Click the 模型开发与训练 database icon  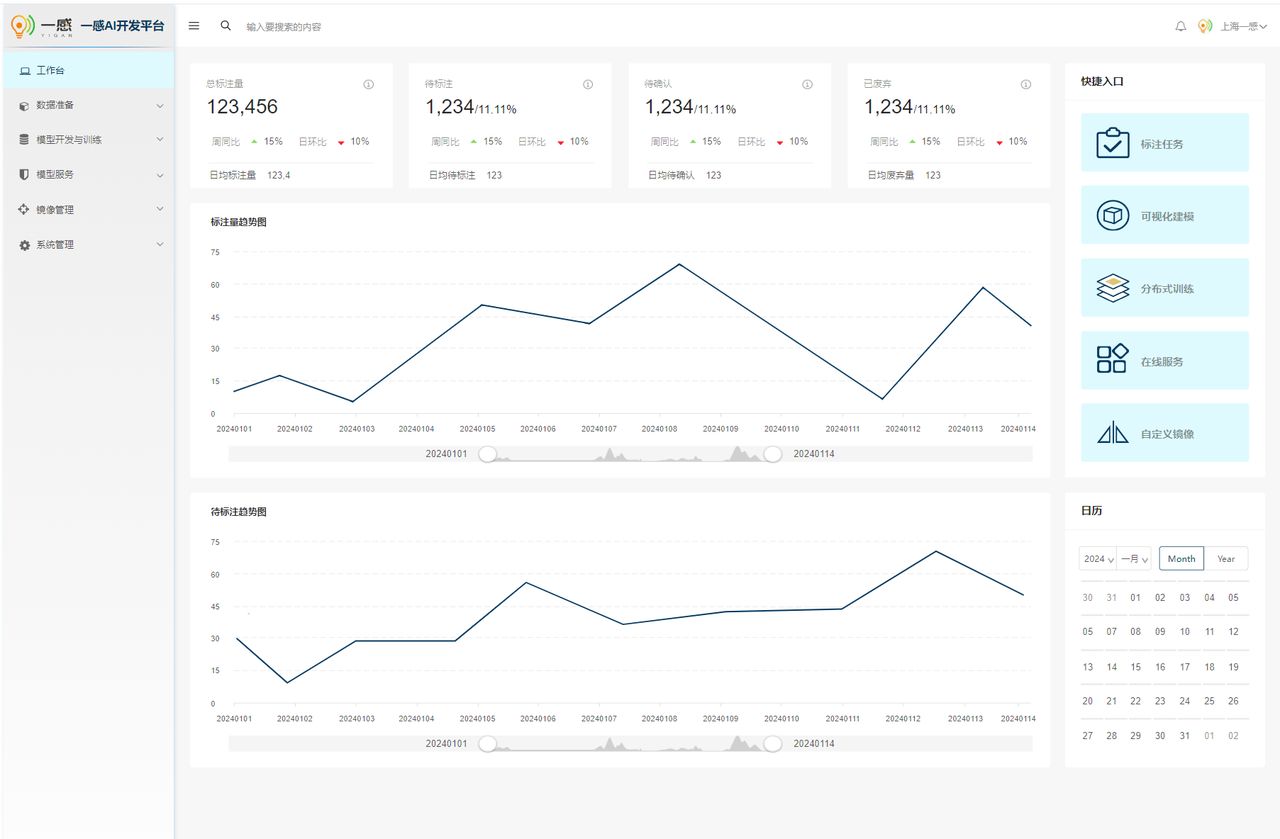tap(24, 140)
